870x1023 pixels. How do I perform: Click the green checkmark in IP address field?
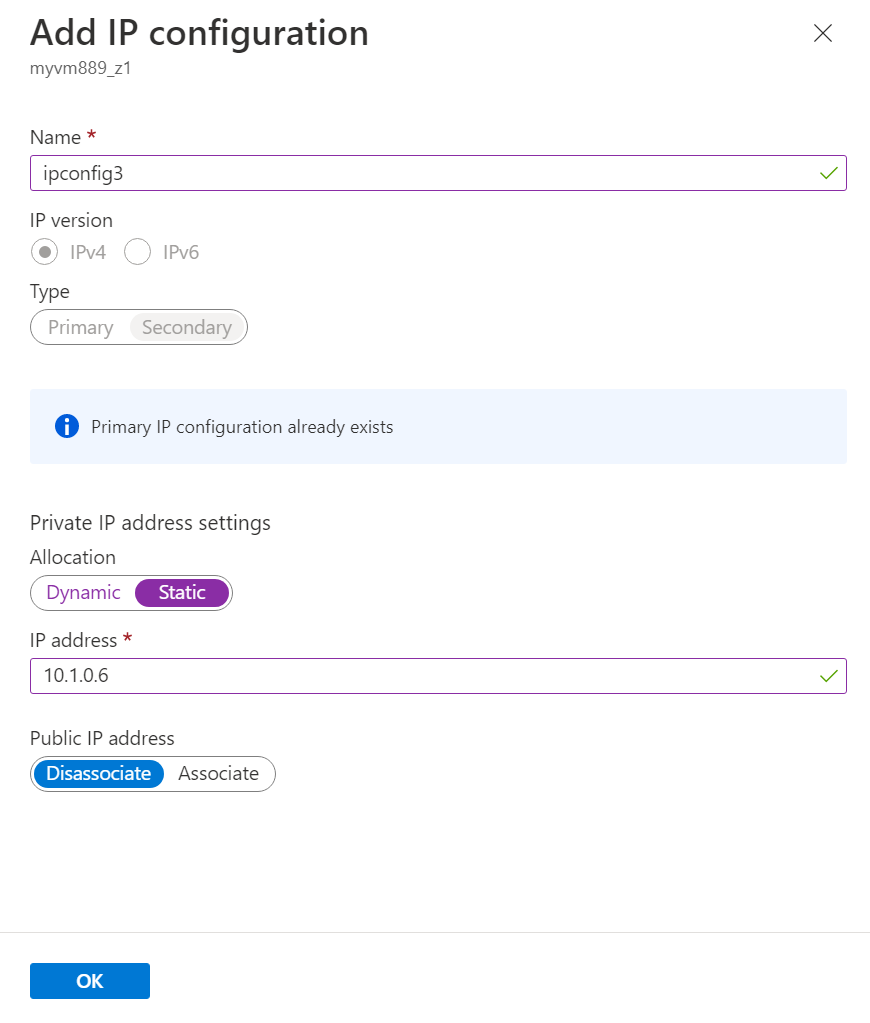[828, 676]
